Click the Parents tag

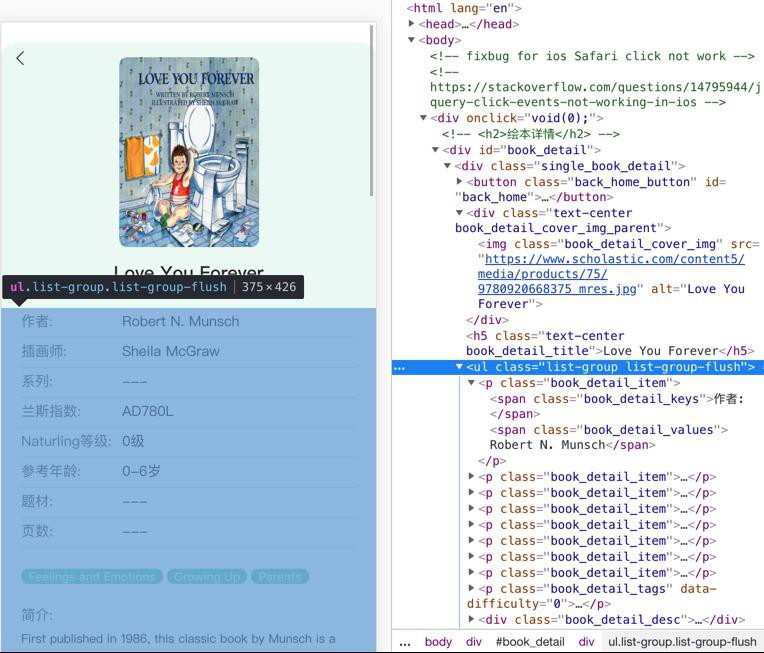tap(280, 576)
